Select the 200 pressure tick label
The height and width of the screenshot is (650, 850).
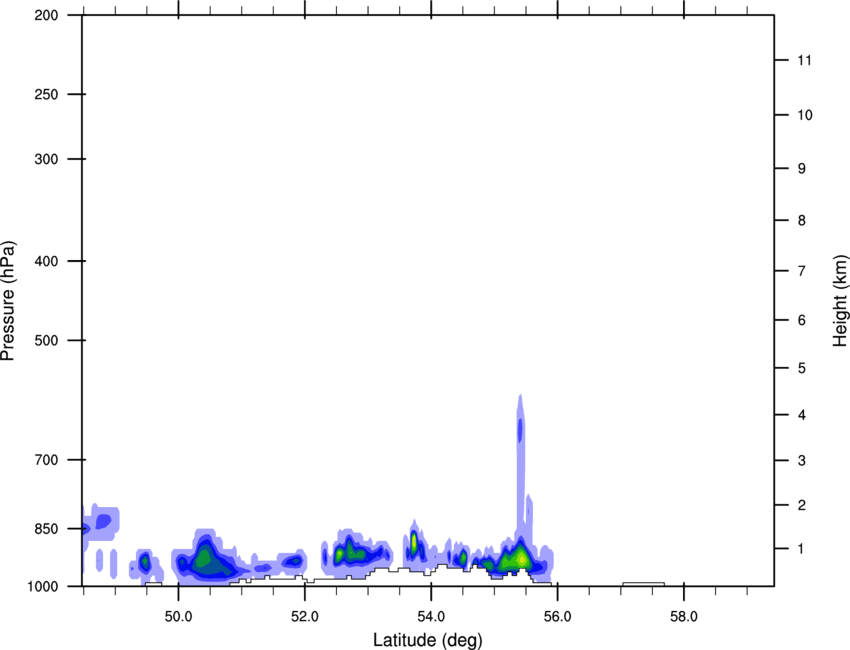[x=46, y=15]
